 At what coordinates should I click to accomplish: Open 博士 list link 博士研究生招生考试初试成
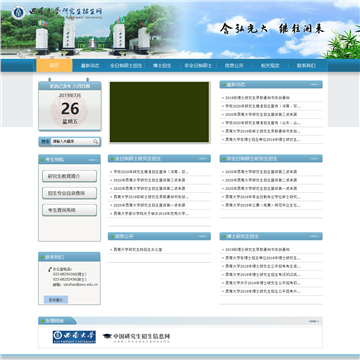click(263, 274)
